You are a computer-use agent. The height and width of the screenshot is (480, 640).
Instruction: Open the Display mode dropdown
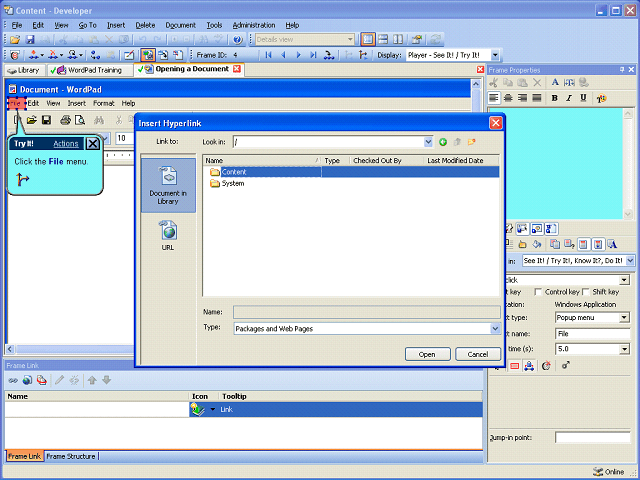pos(495,55)
